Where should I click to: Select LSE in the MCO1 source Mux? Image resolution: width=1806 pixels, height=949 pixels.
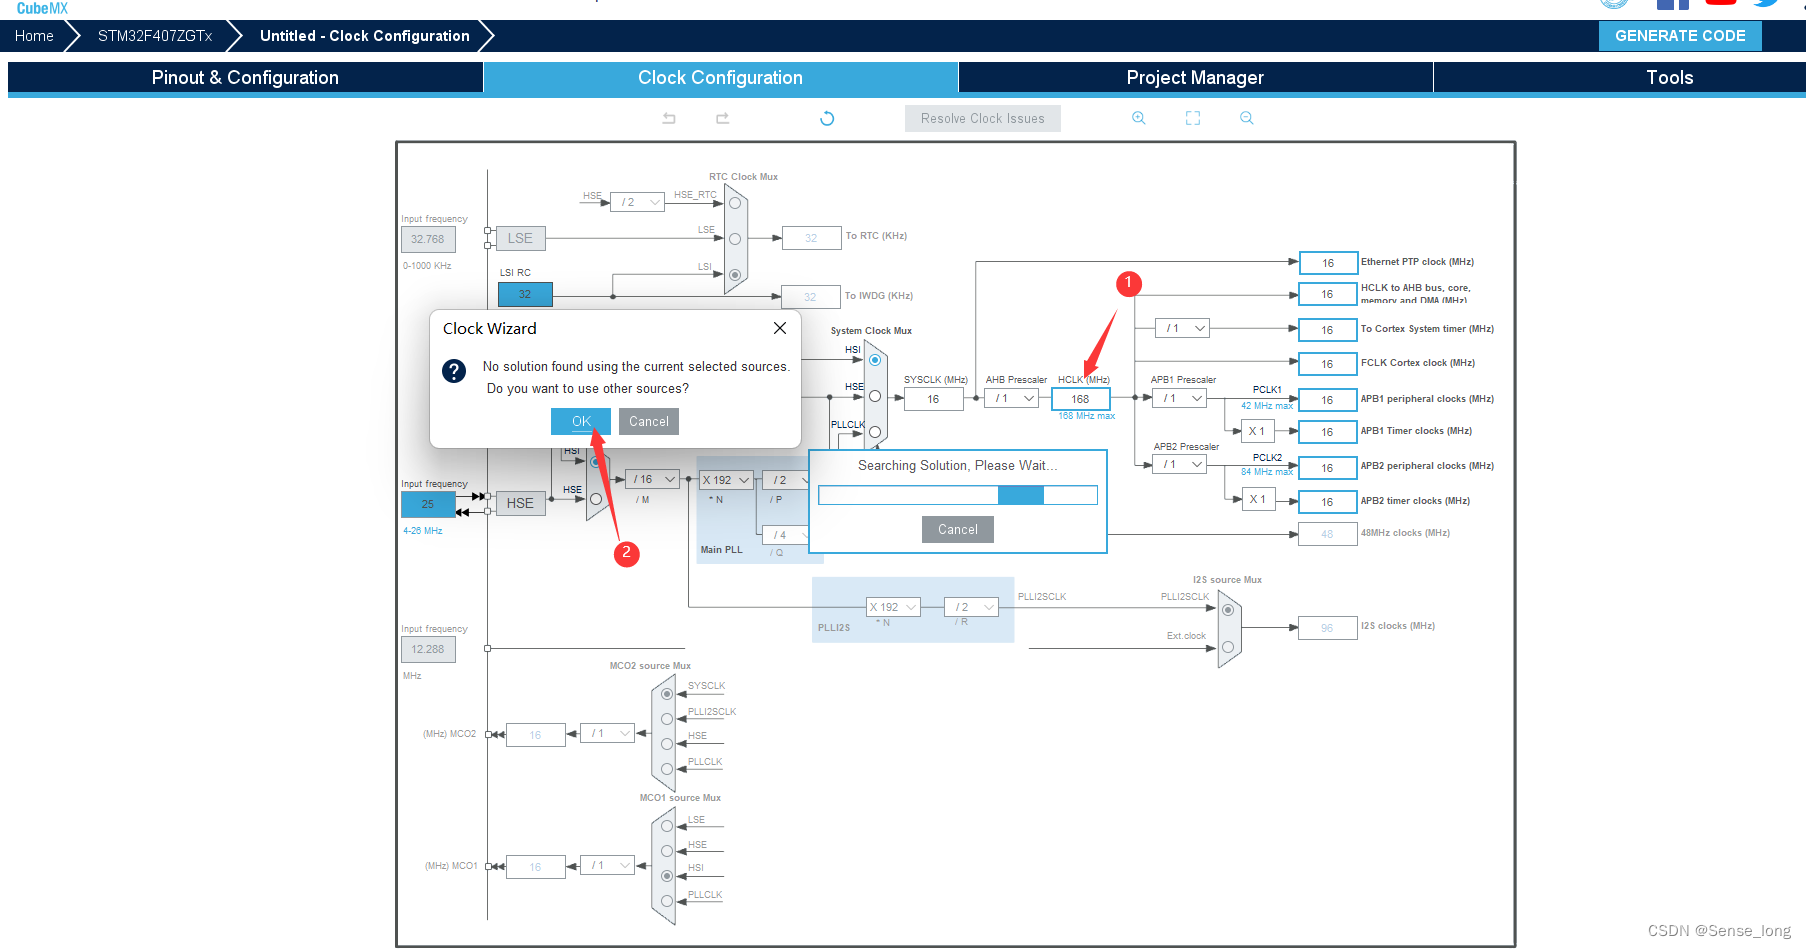(667, 826)
